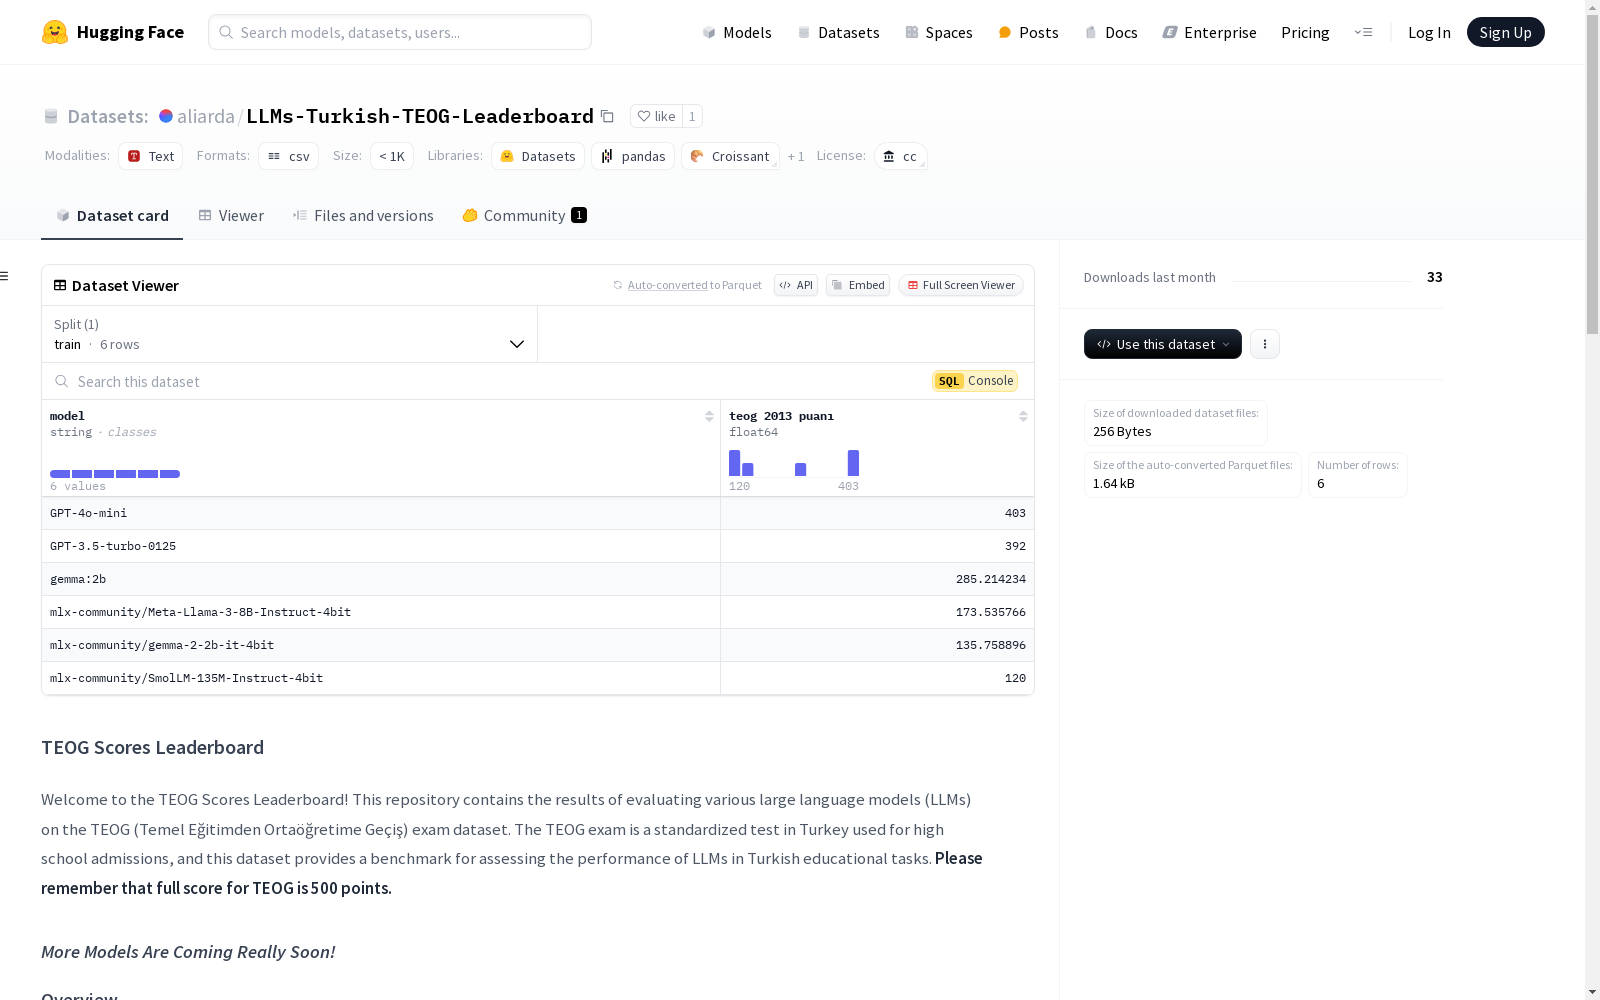
Task: Select the GPT-4o-mini row
Action: point(538,513)
